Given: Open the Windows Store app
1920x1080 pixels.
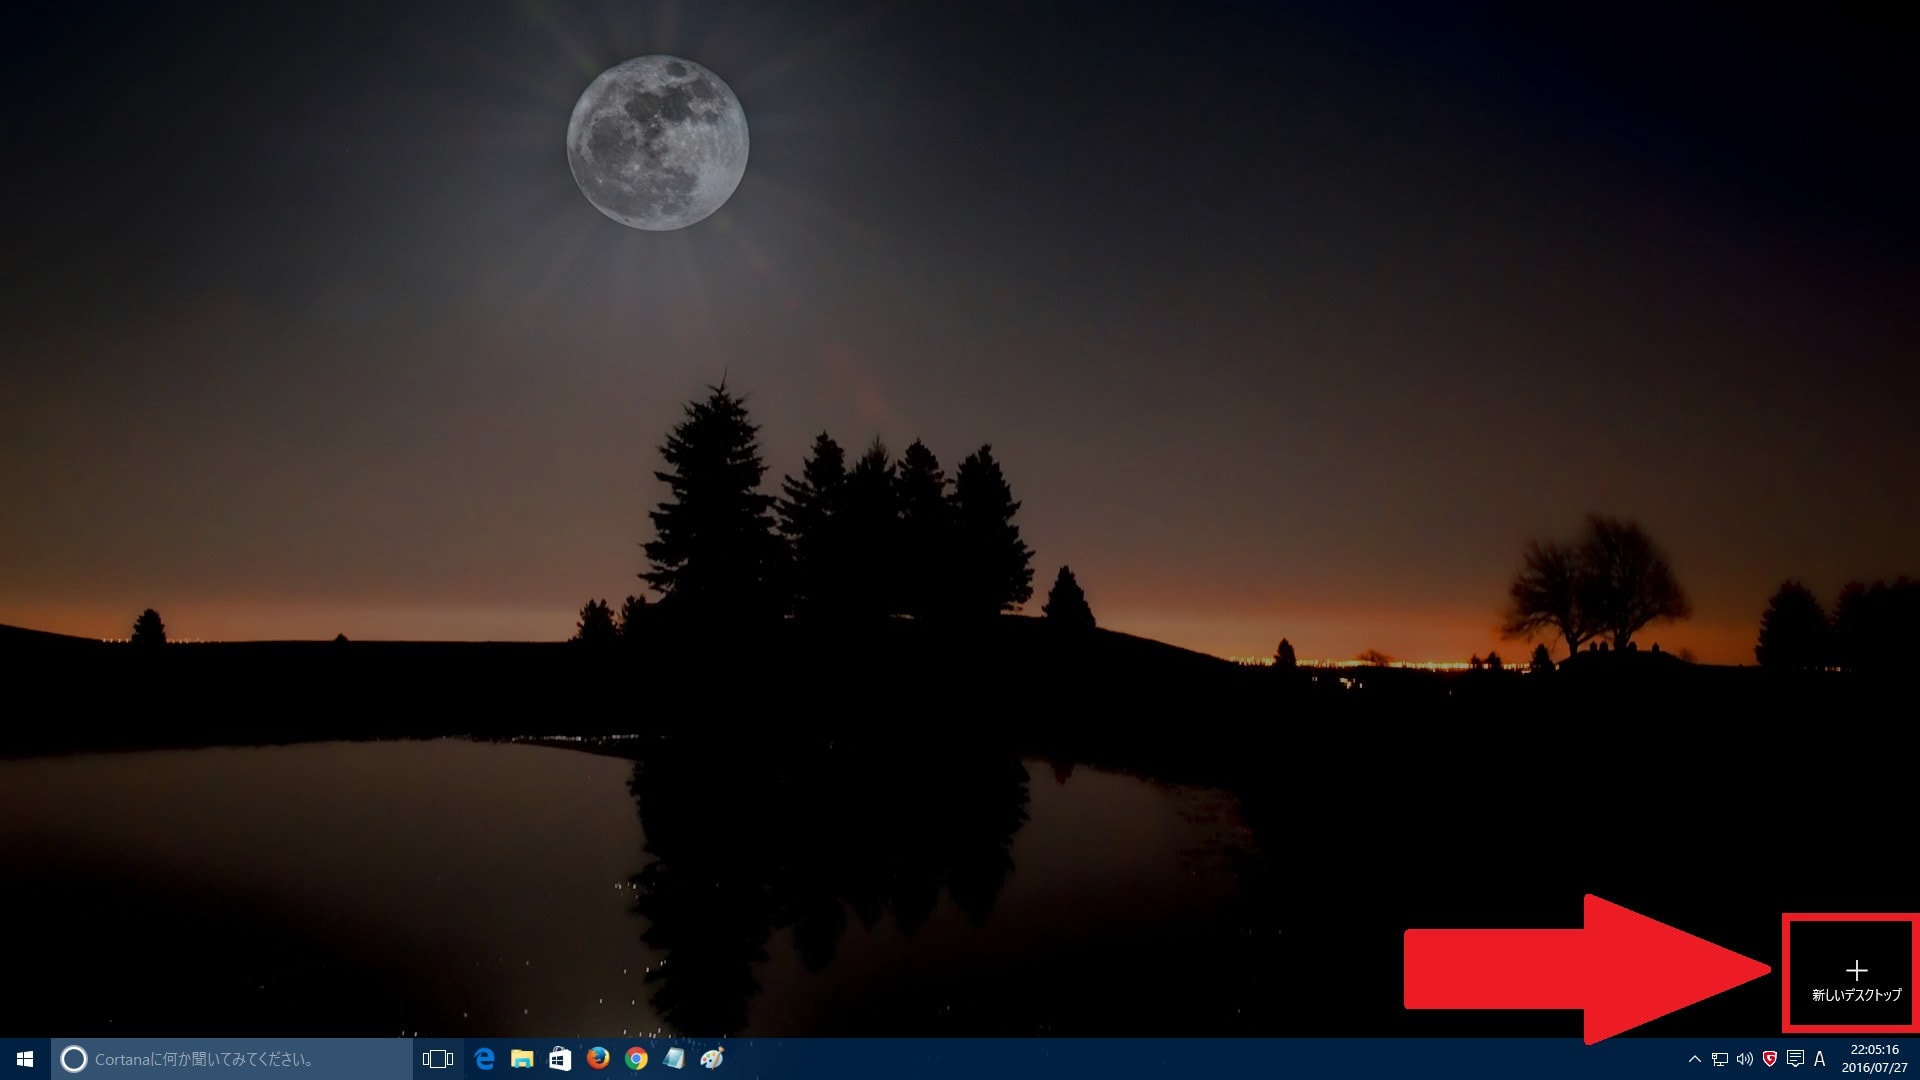Looking at the screenshot, I should 560,1059.
